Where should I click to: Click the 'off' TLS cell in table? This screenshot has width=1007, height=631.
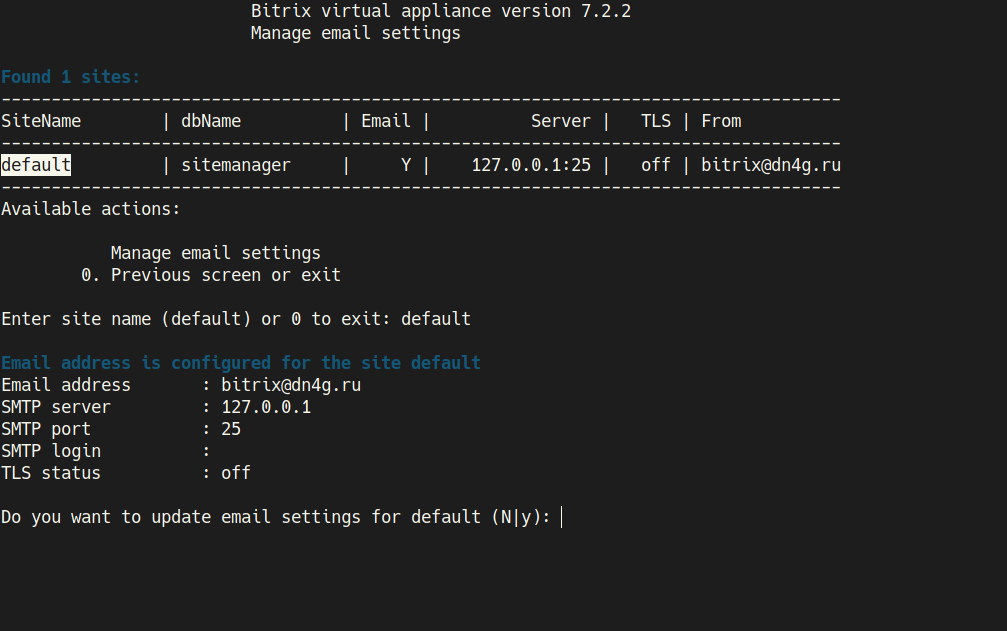[656, 165]
